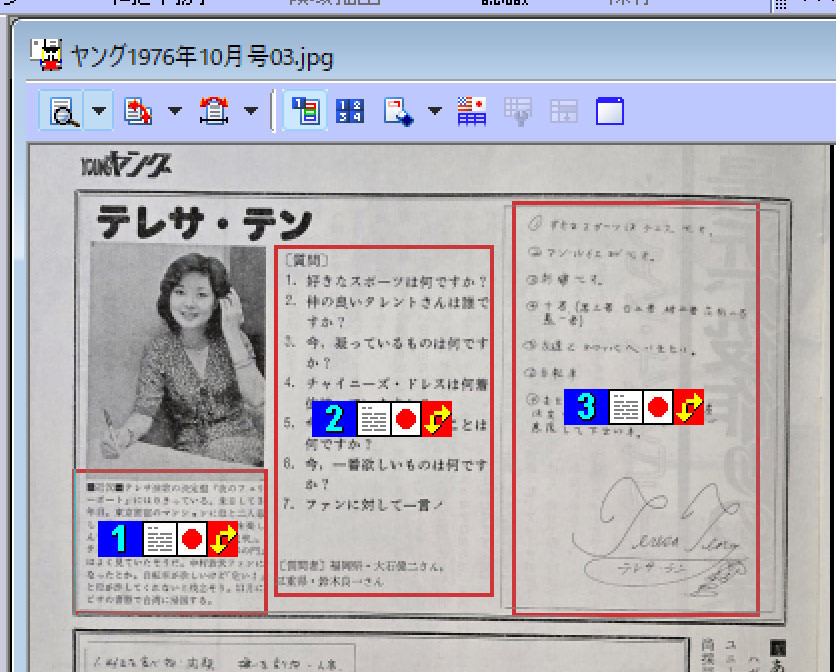836x672 pixels.
Task: Click the add page image icon
Action: (138, 111)
